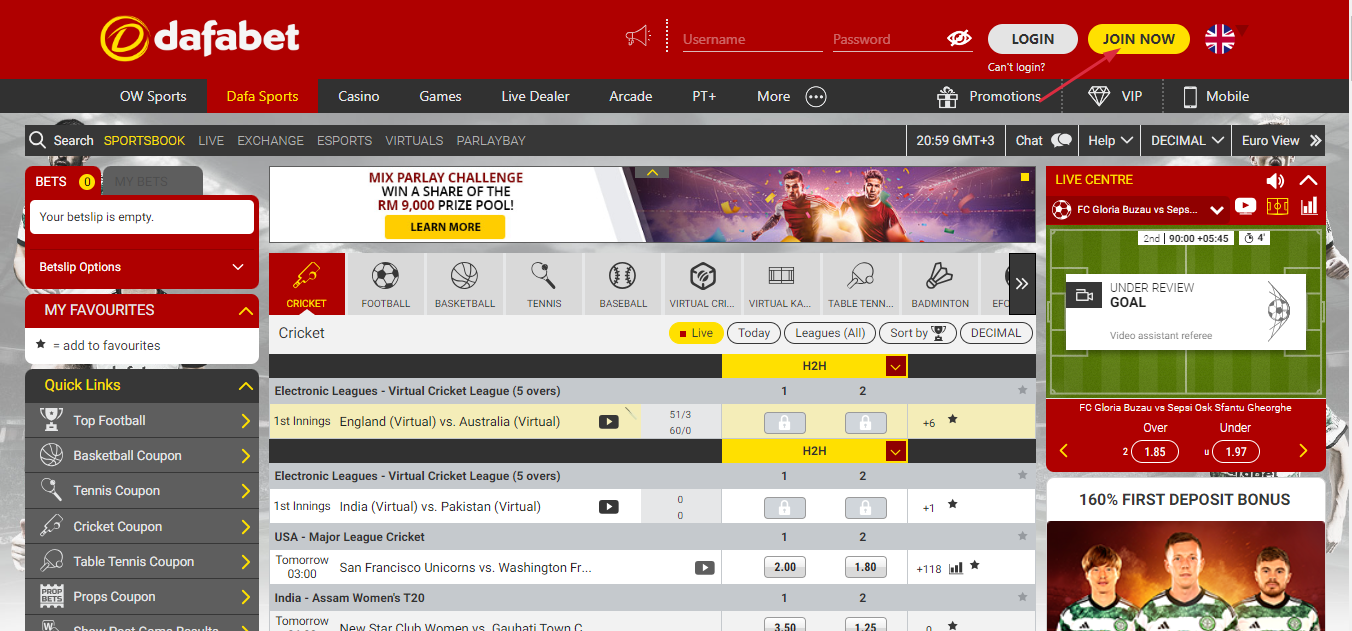Open the ESPORTS tab
Screen dimensions: 1352x631
(x=344, y=141)
